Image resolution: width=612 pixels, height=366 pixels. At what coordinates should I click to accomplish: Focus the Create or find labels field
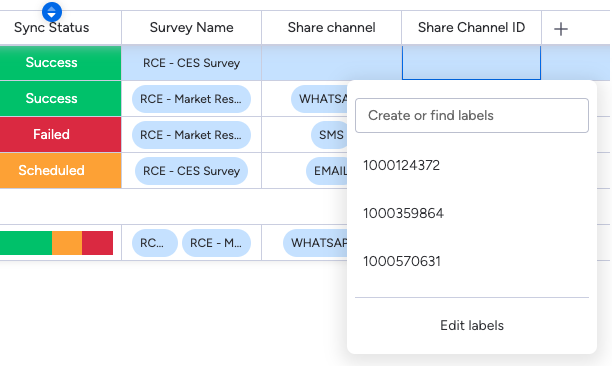[471, 115]
